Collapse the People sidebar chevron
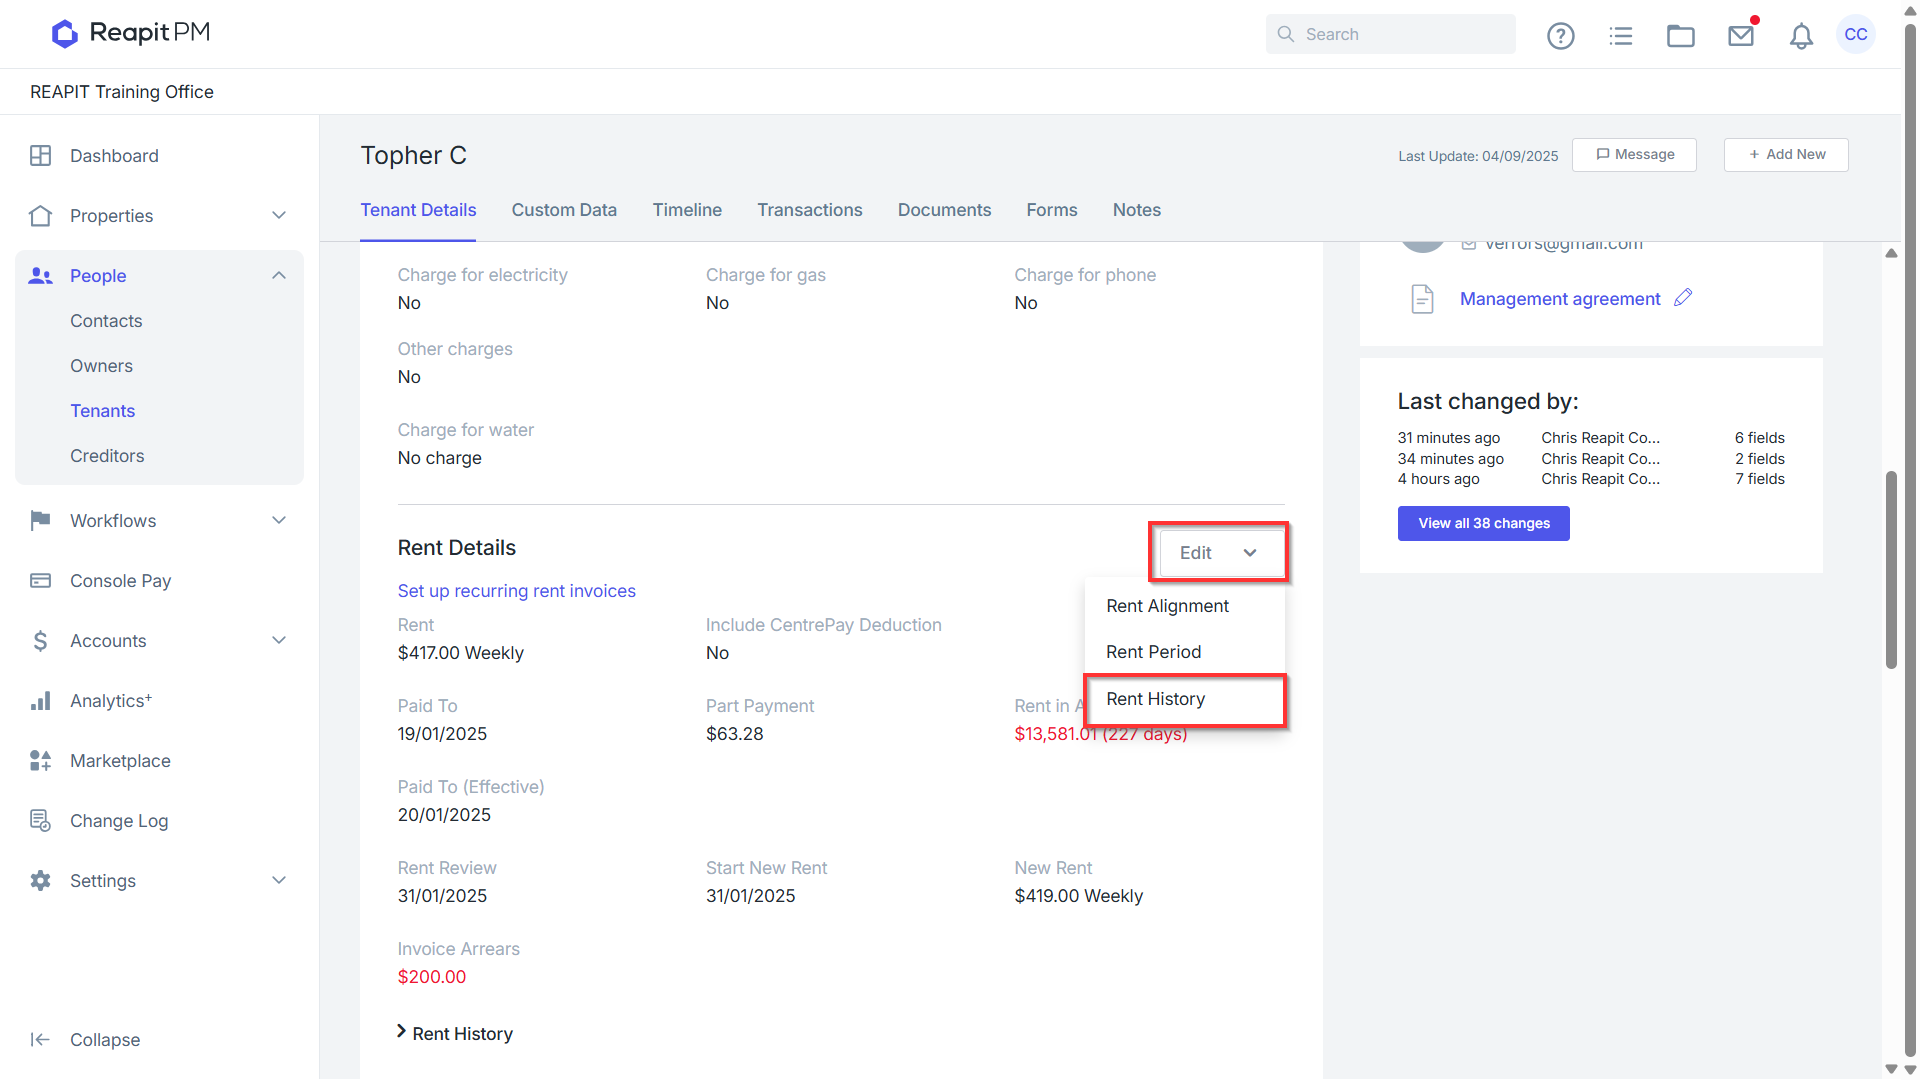The width and height of the screenshot is (1920, 1080). pyautogui.click(x=279, y=276)
